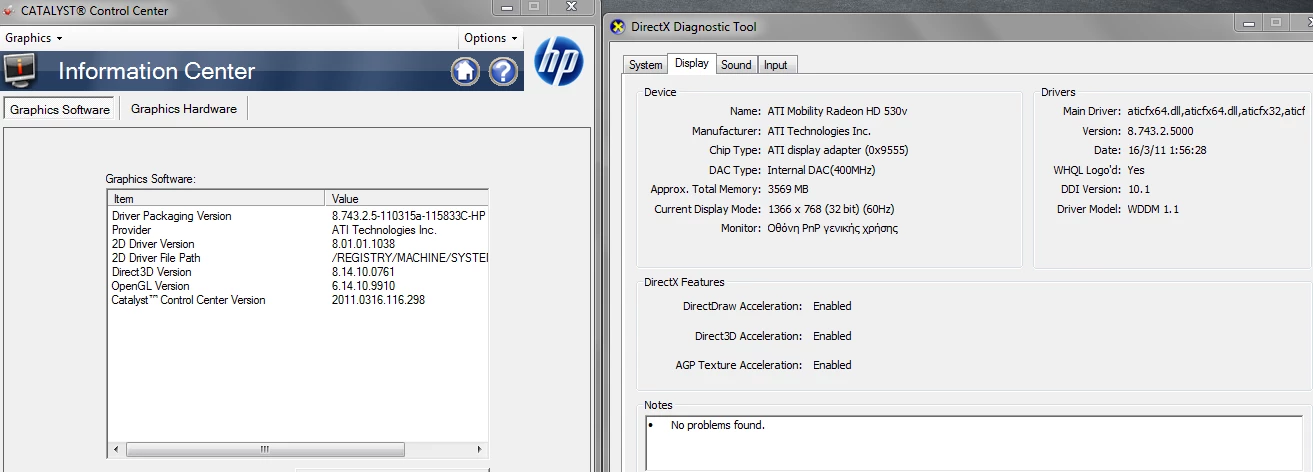Click value 8.01.01.1038

363,244
